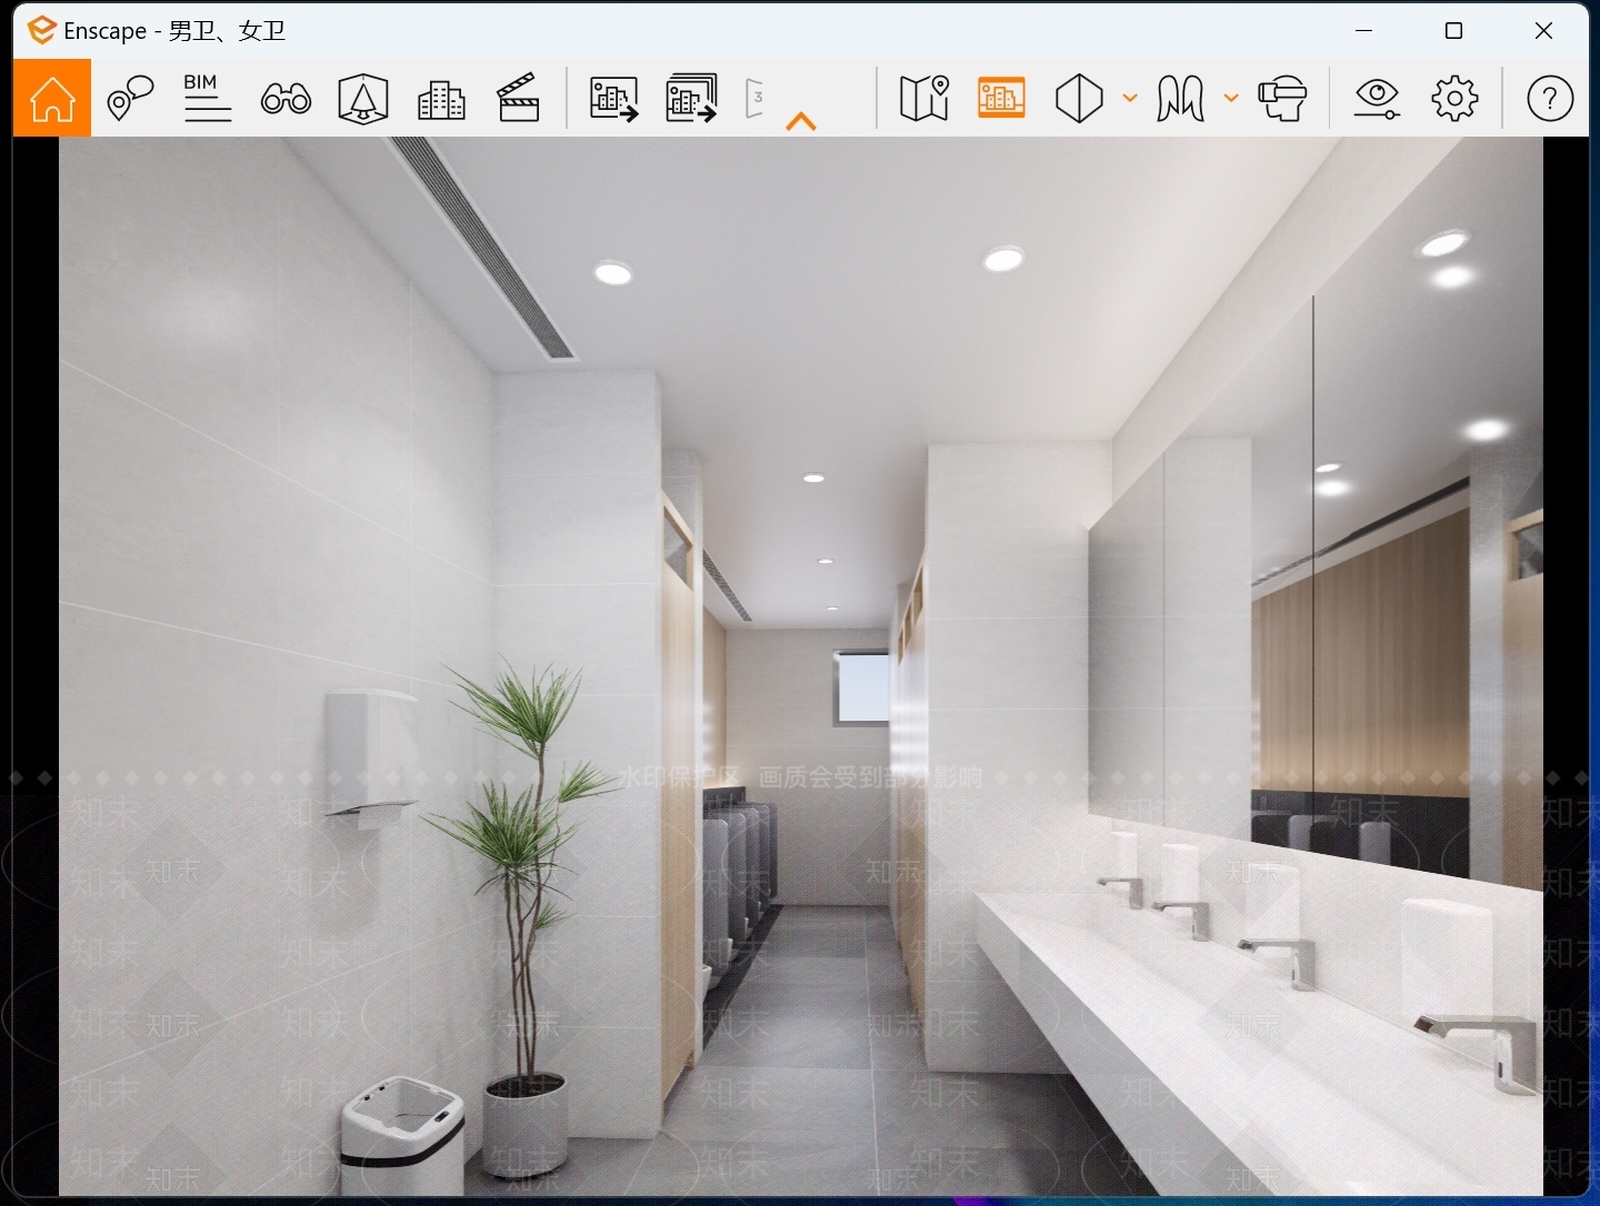The image size is (1600, 1206).
Task: Open the asset library tree icon
Action: point(363,99)
